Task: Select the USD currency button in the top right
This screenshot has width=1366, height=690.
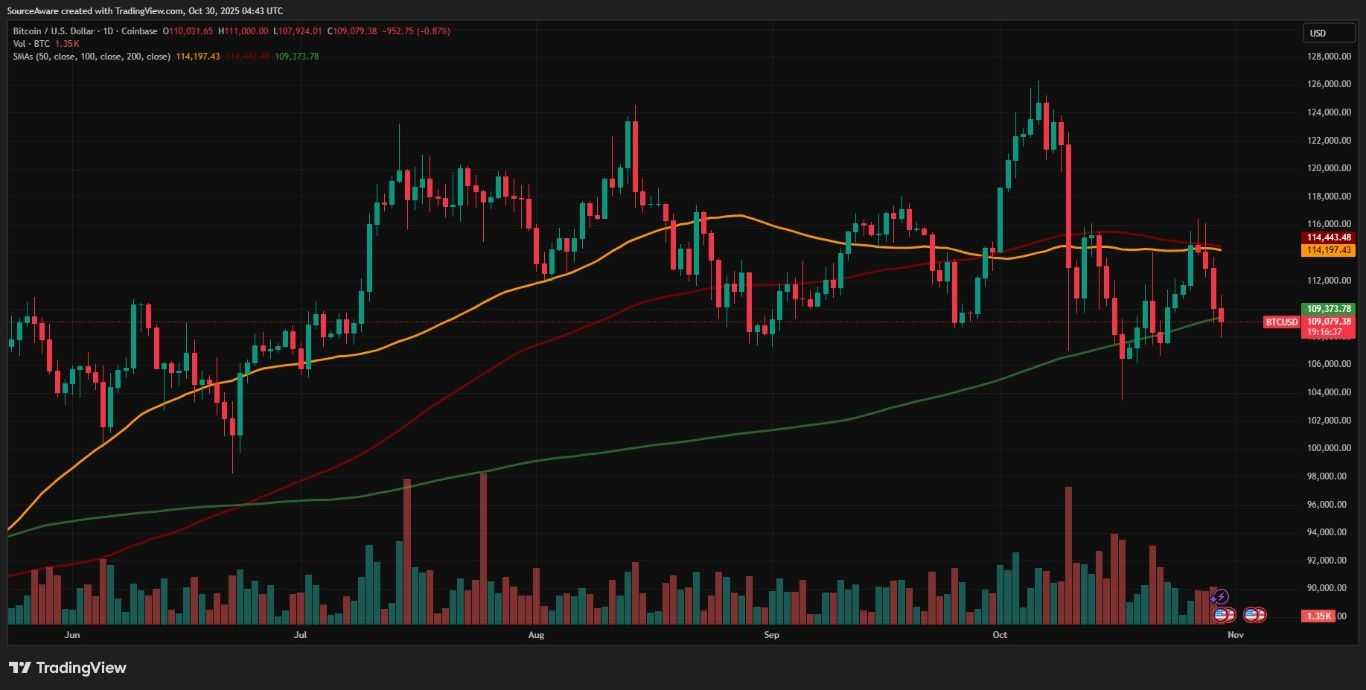Action: [x=1327, y=32]
